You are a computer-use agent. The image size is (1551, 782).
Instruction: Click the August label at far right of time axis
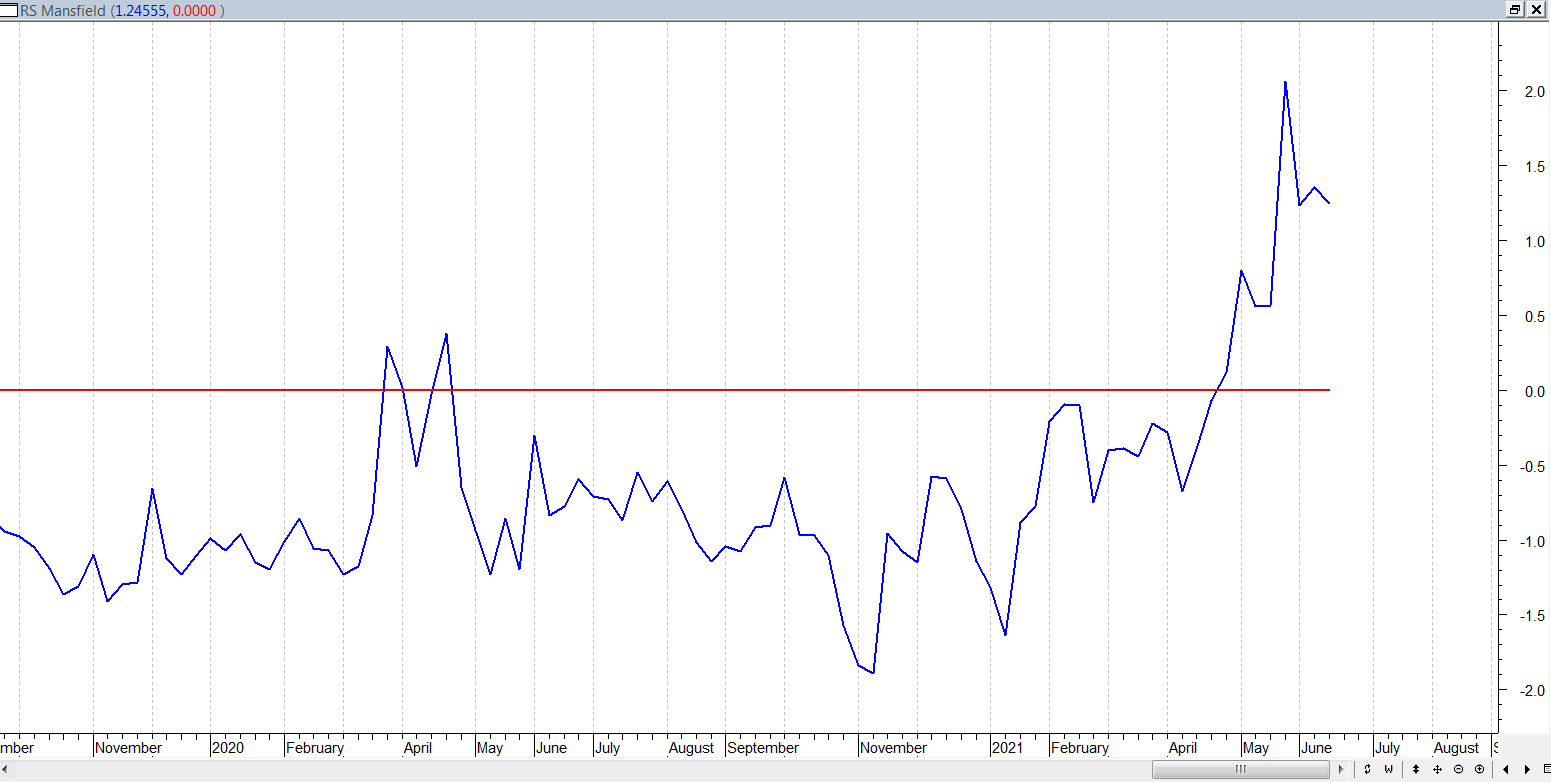coord(1456,748)
